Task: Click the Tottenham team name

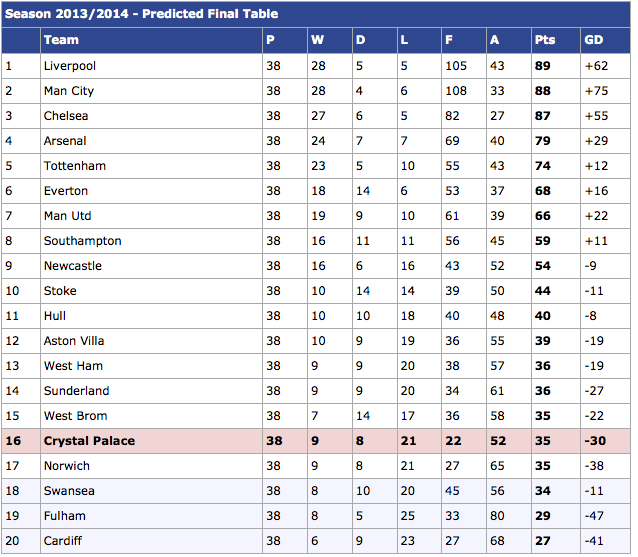Action: 75,166
